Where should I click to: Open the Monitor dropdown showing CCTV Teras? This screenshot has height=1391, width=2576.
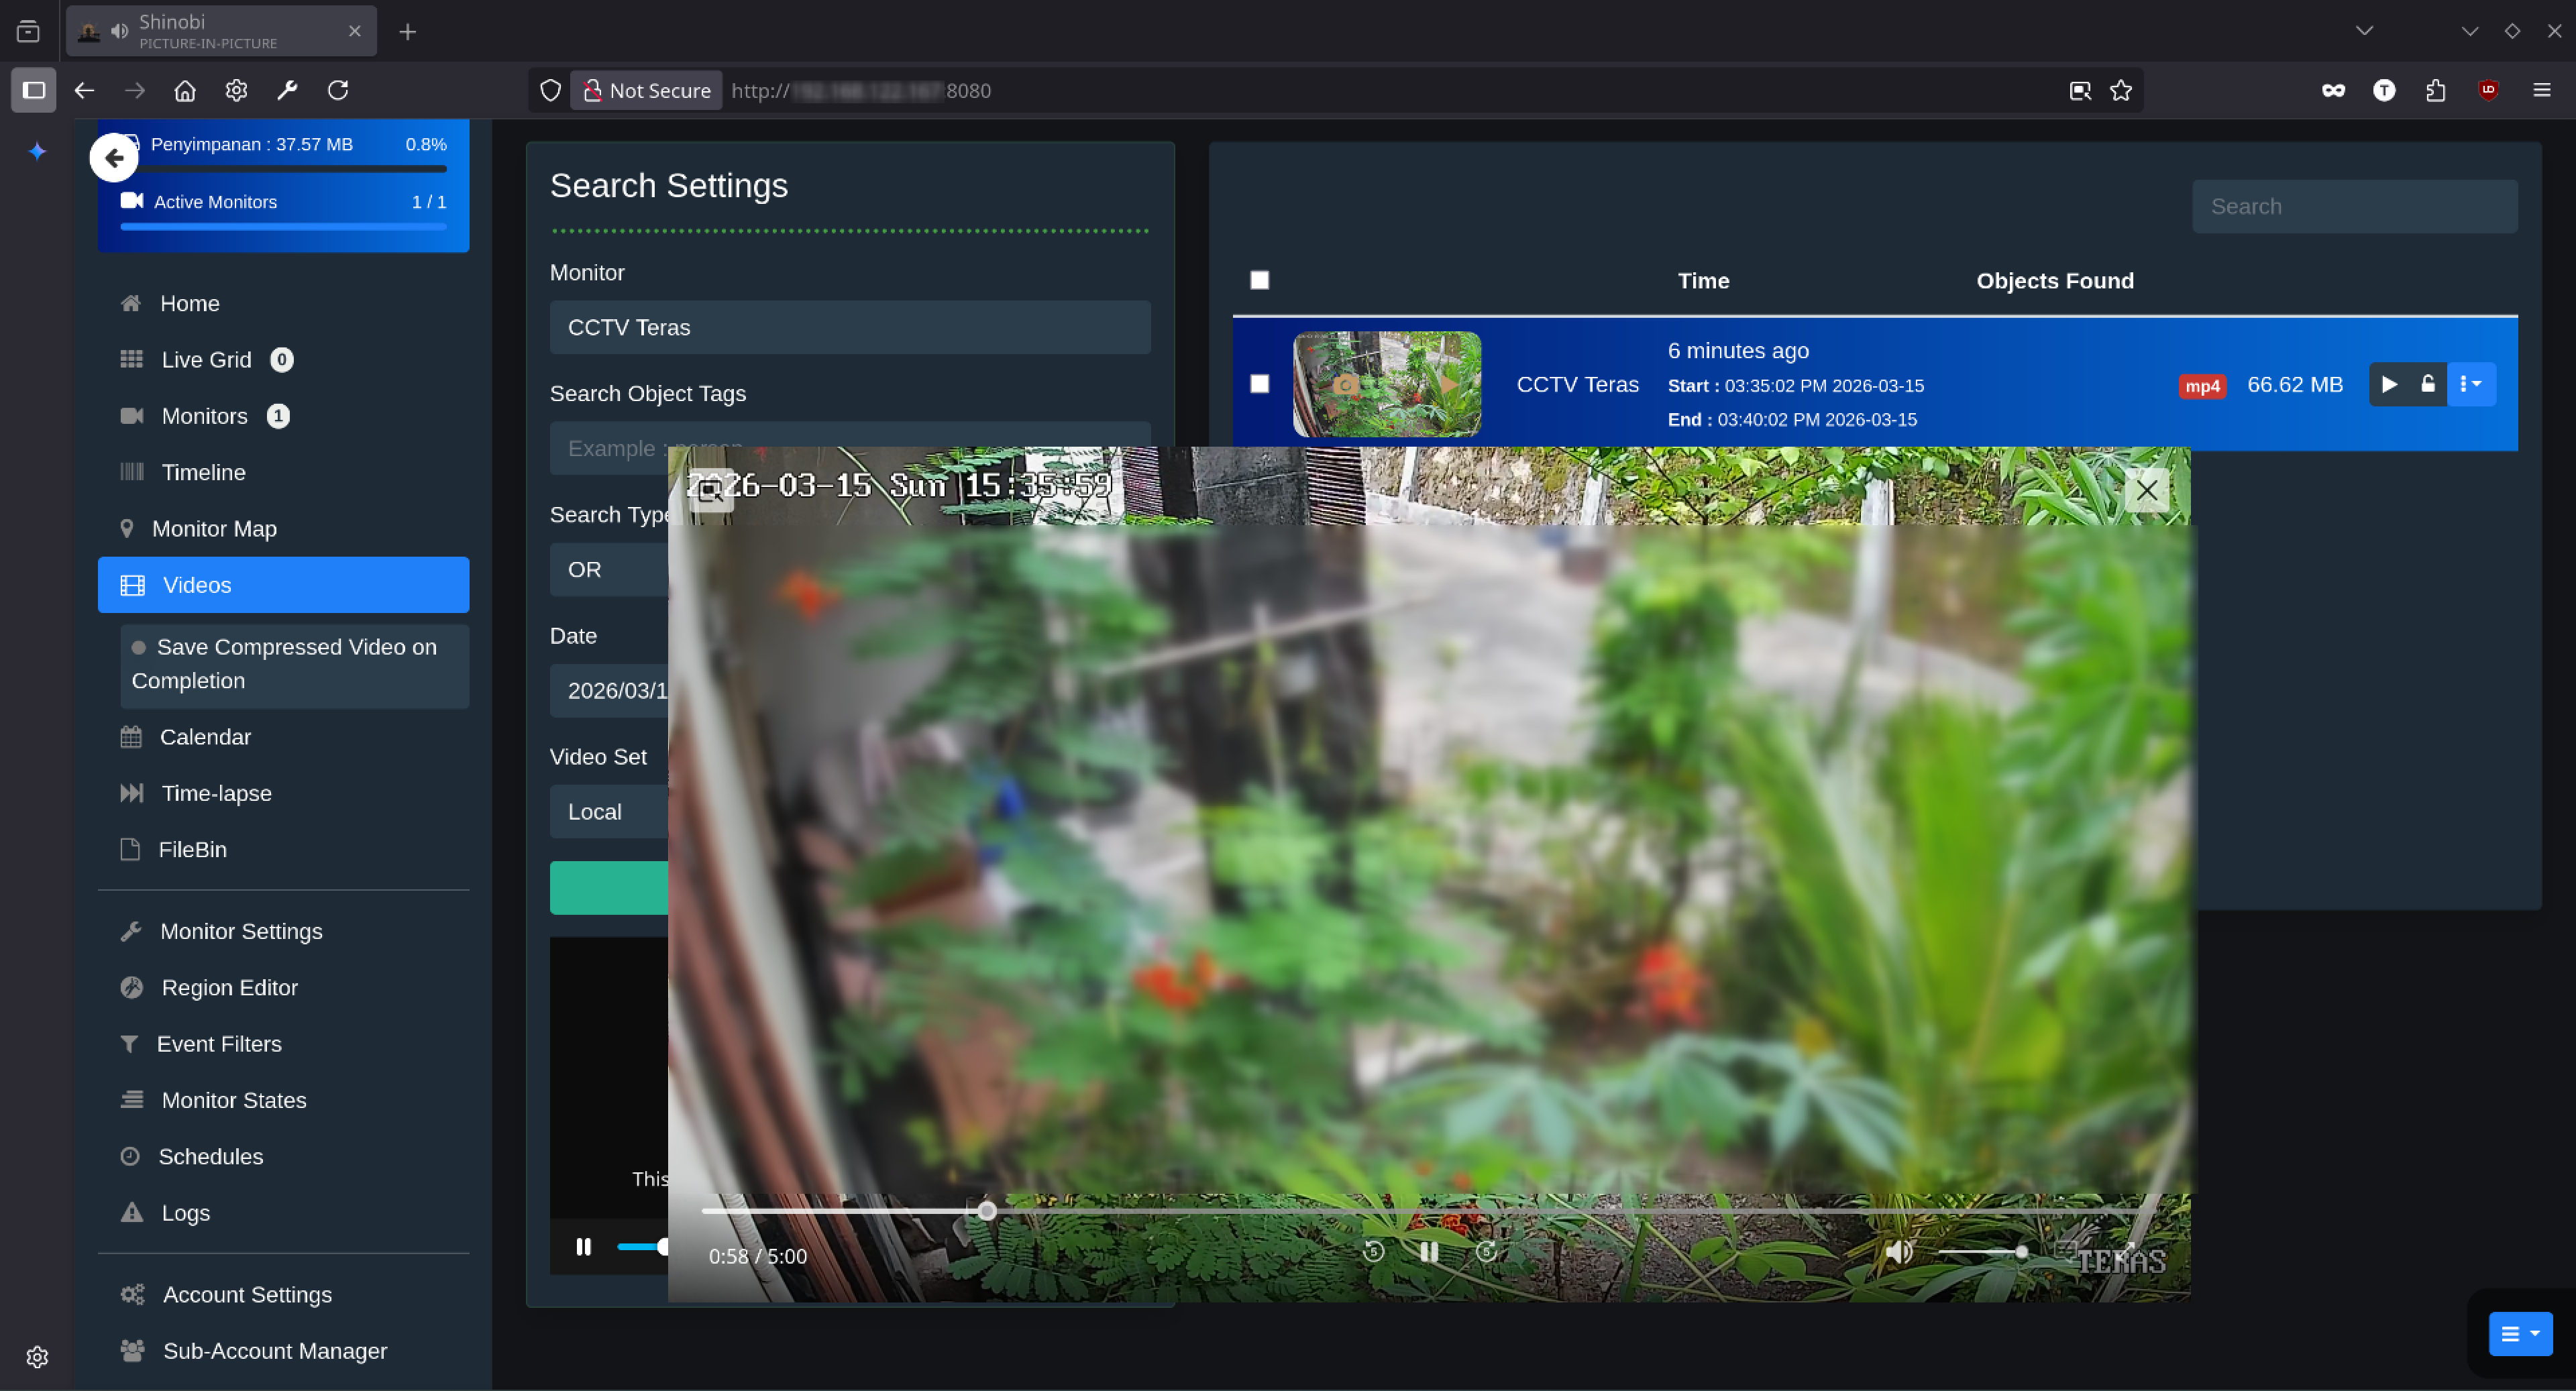tap(849, 327)
